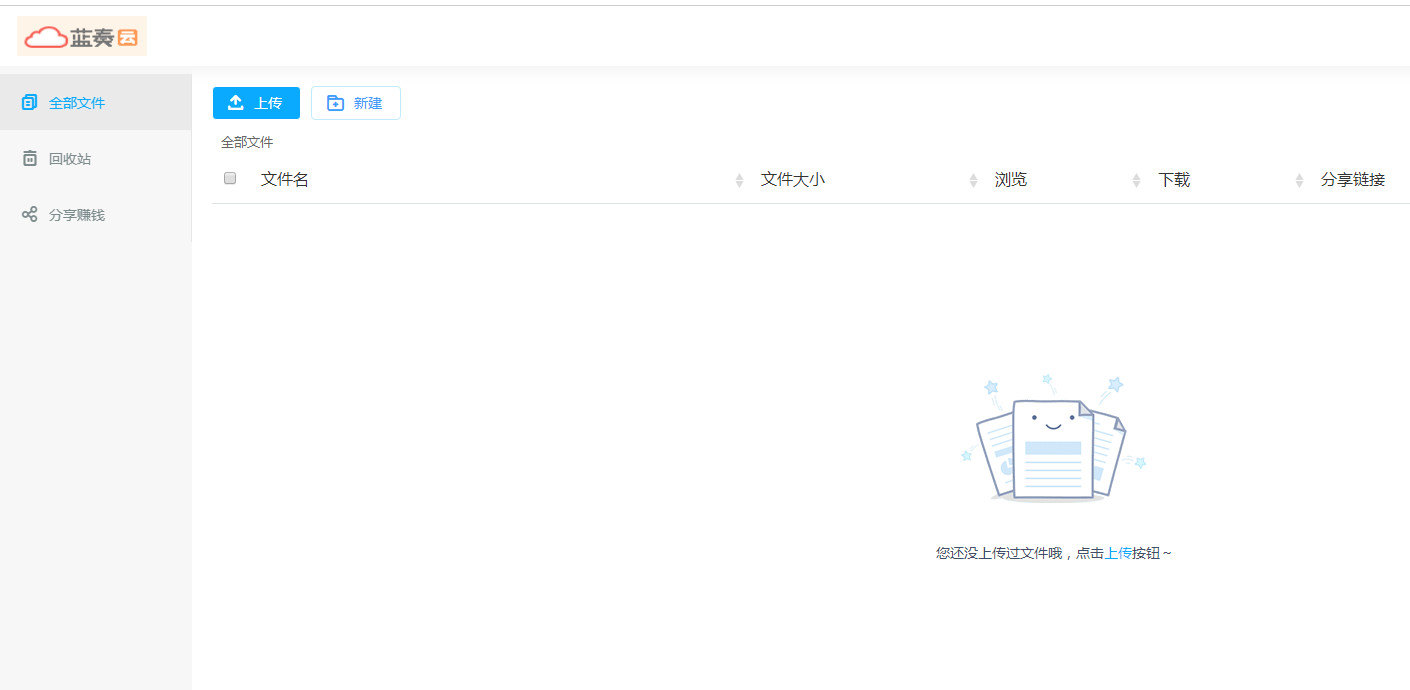
Task: Select the 分享赚钱 label in the sidebar menu
Action: click(x=77, y=214)
